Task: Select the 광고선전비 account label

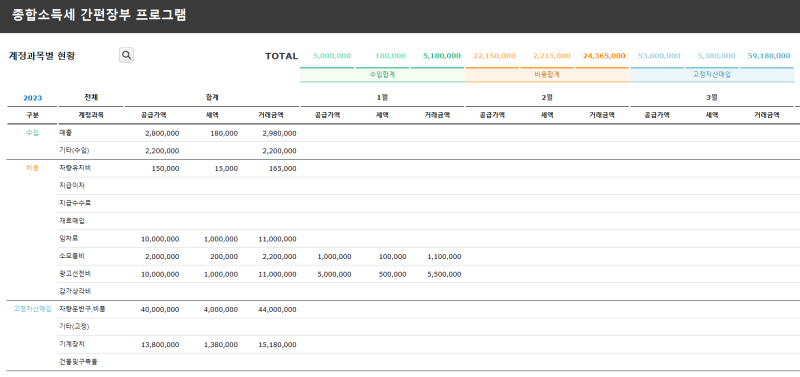Action: tap(75, 273)
